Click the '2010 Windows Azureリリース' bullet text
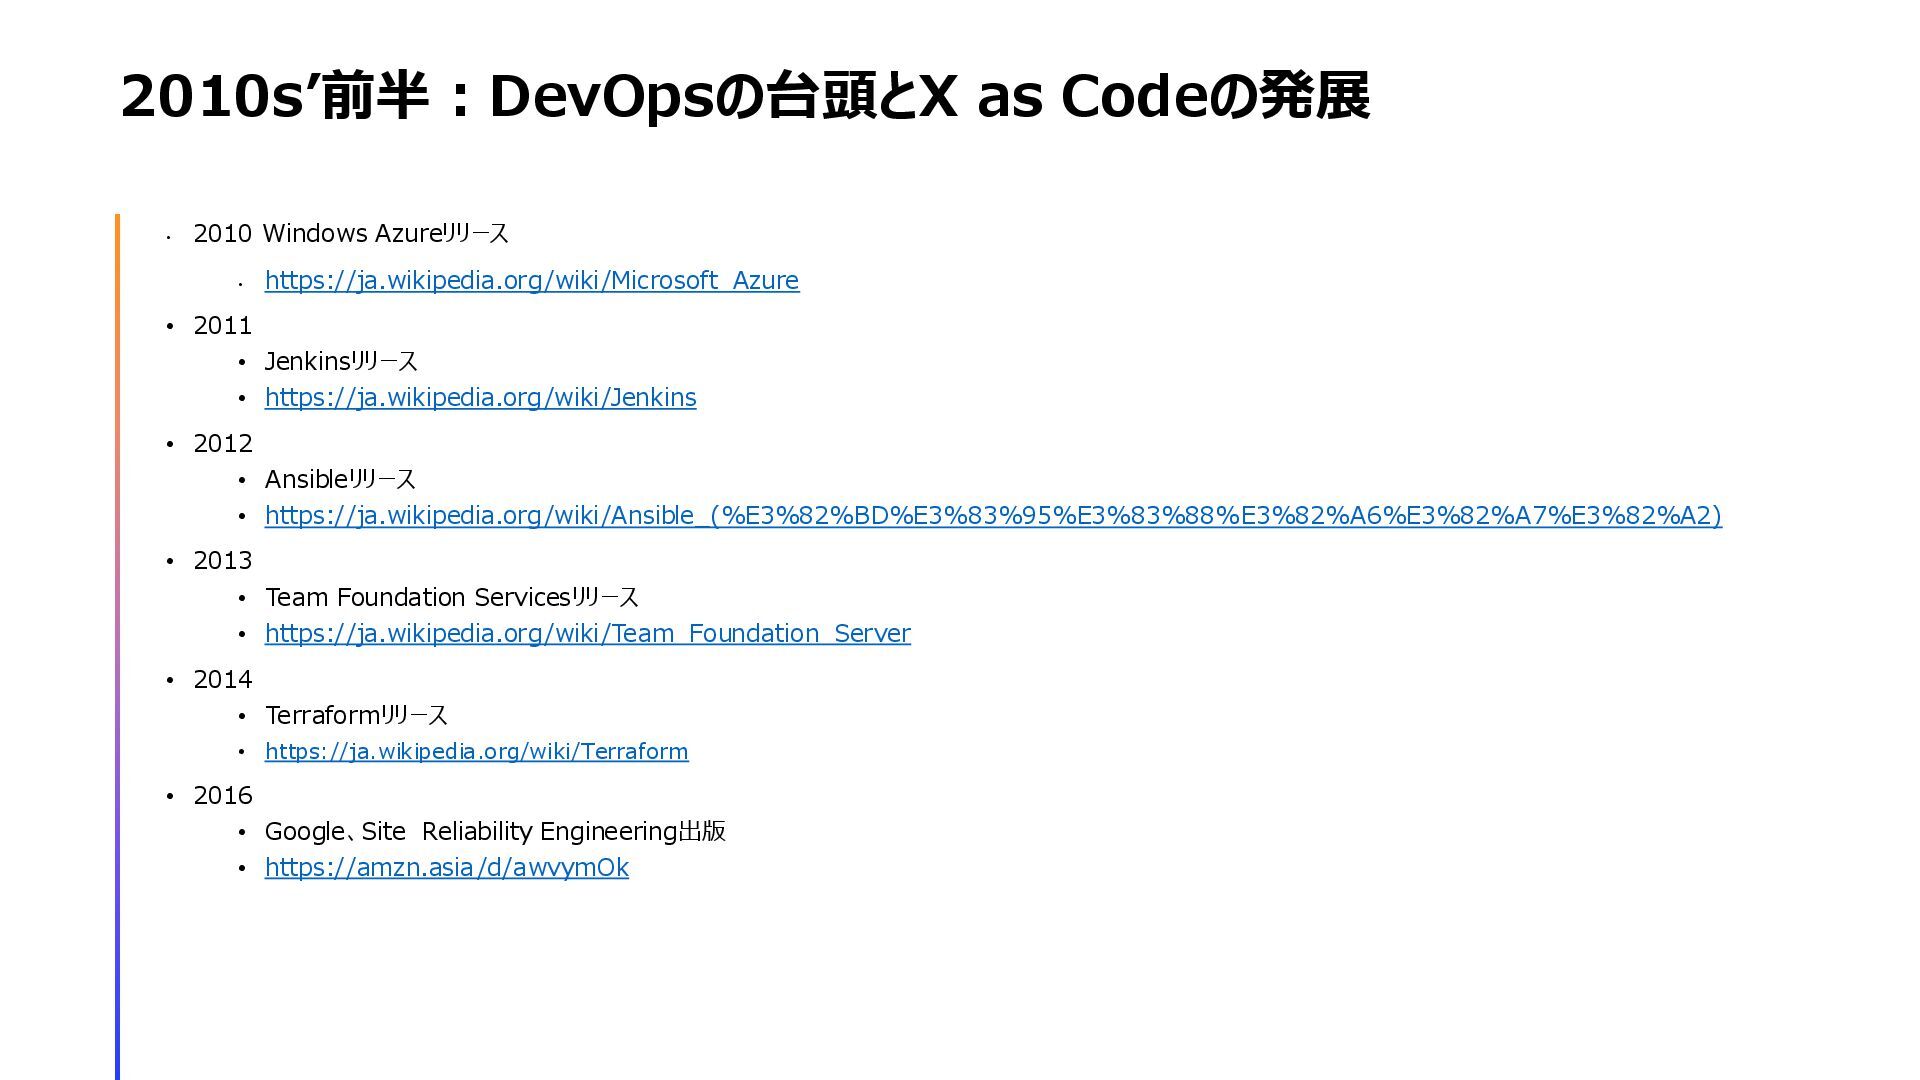 click(350, 234)
